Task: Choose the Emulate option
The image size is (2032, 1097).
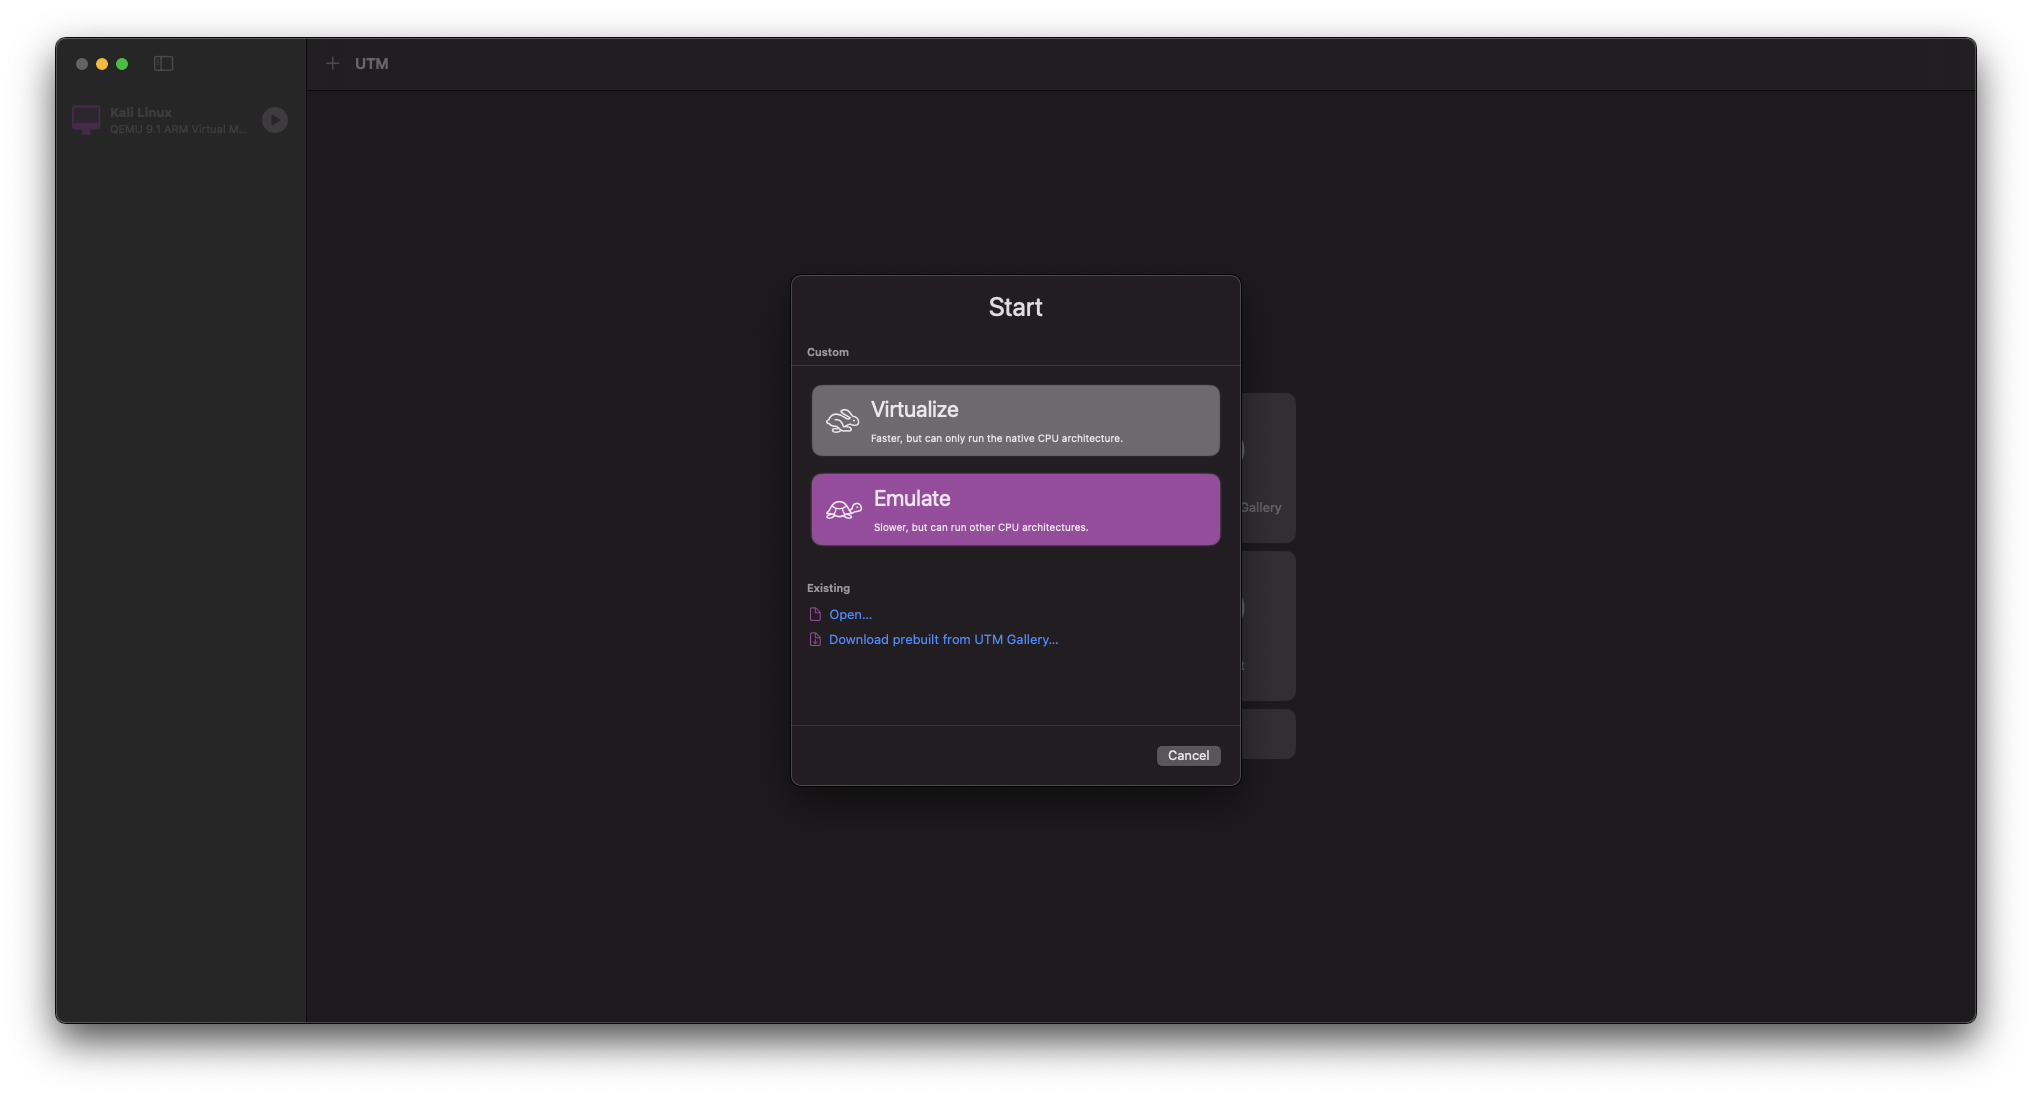Action: (x=1015, y=510)
